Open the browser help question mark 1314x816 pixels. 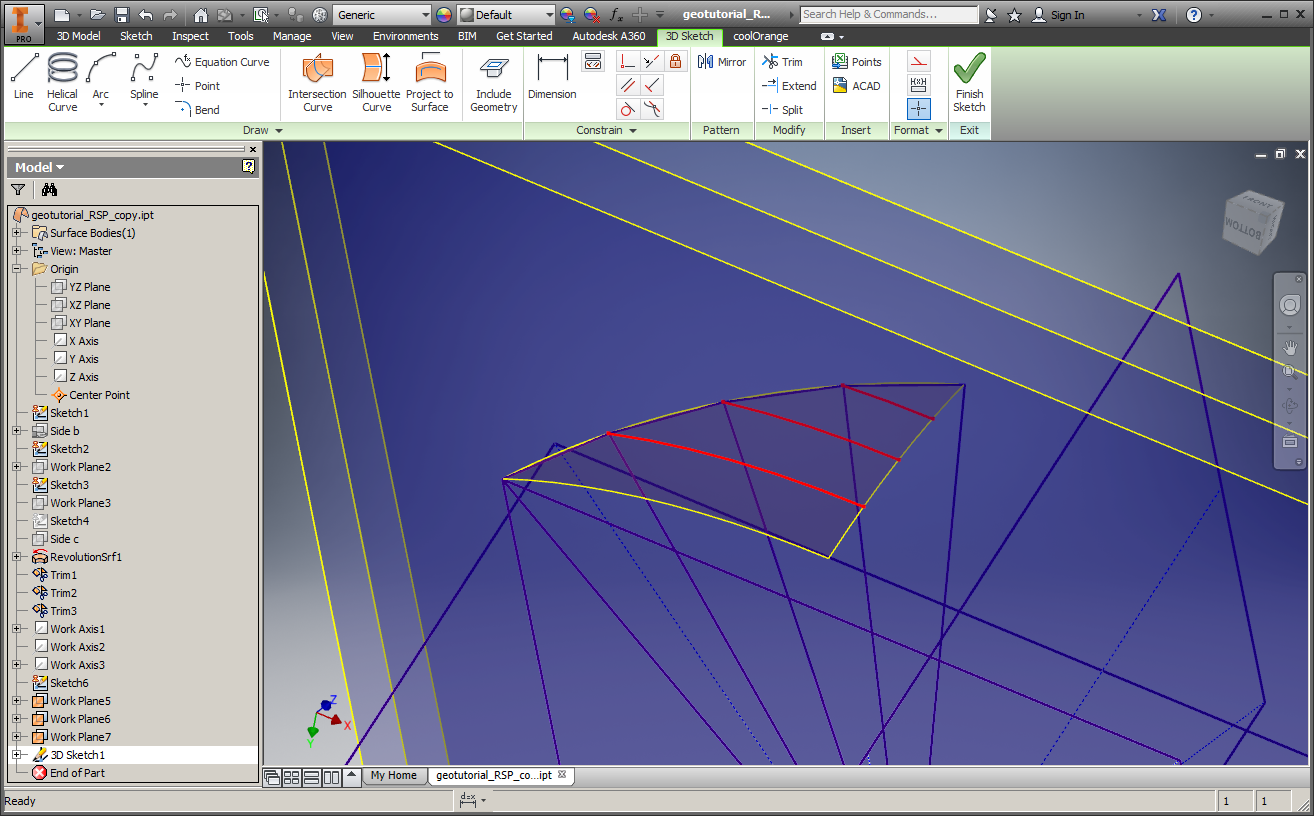[249, 167]
